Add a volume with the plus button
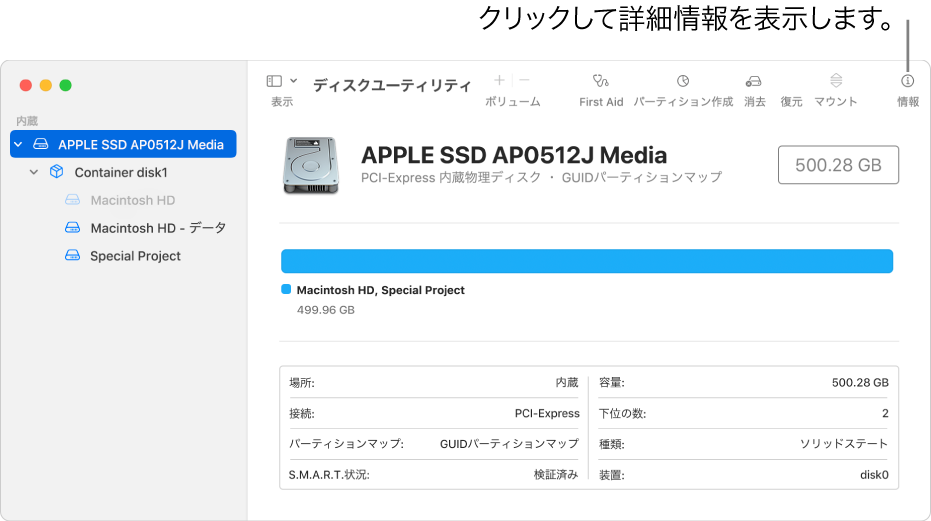The image size is (931, 521). click(x=499, y=80)
